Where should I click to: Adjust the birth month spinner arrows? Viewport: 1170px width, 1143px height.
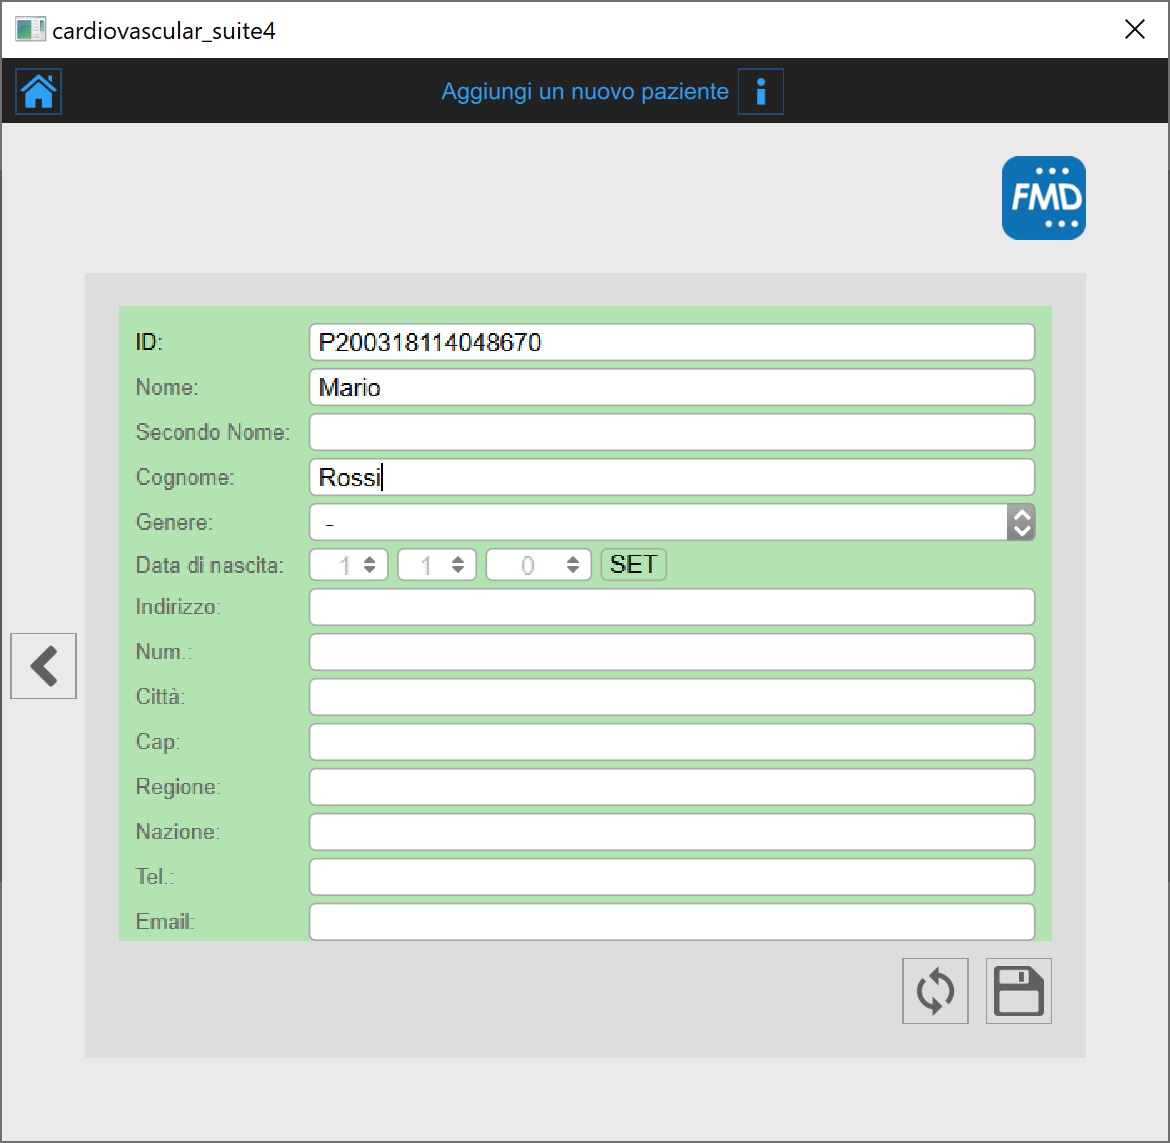pos(457,565)
